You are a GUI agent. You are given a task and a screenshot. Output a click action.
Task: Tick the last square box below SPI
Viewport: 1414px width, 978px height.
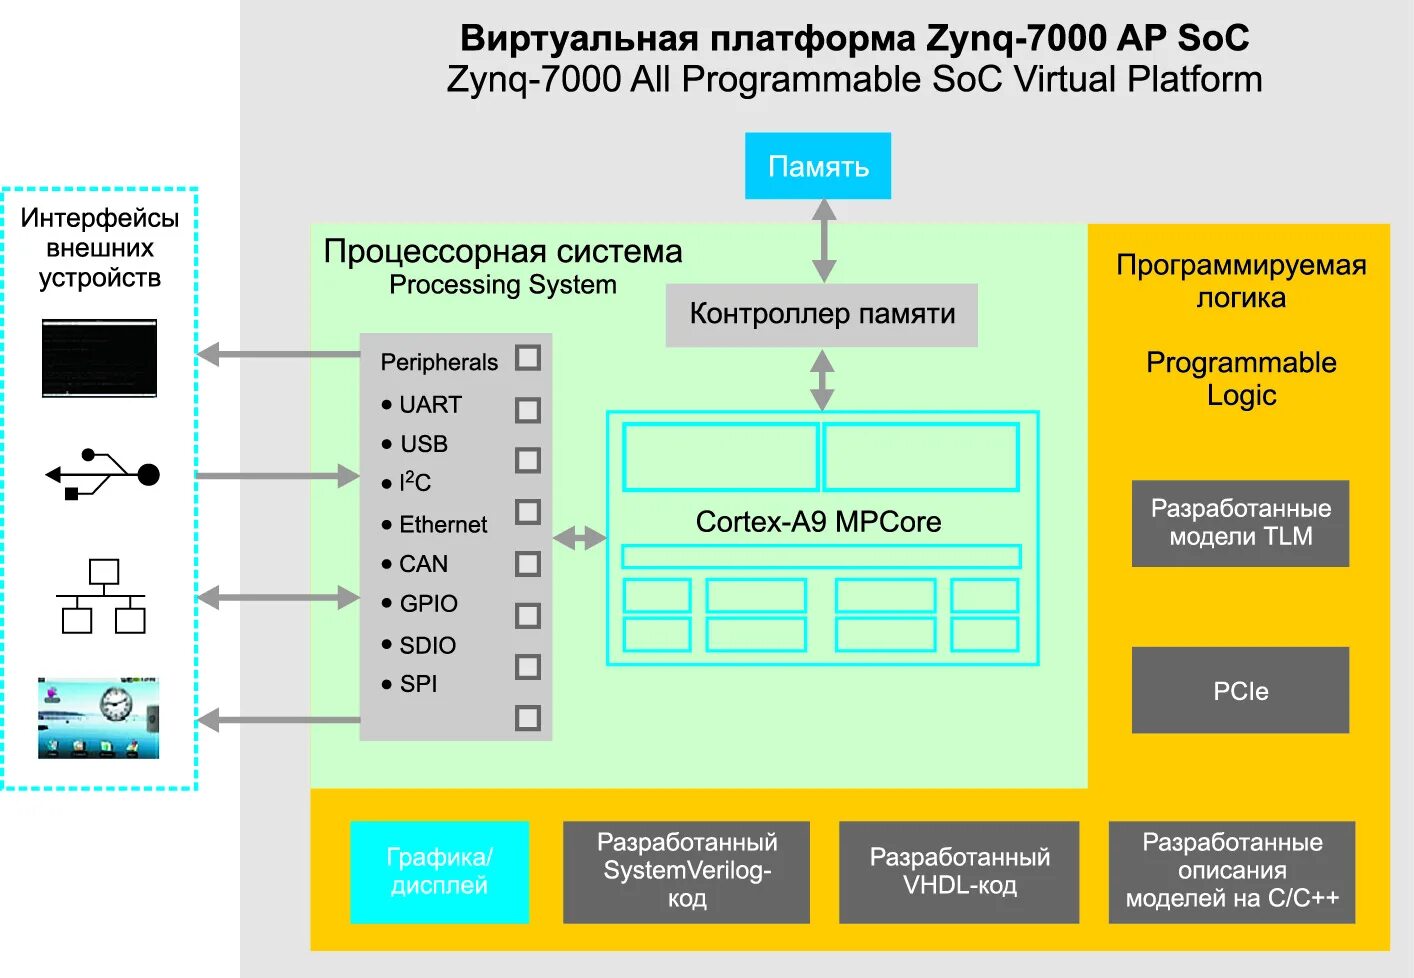528,718
